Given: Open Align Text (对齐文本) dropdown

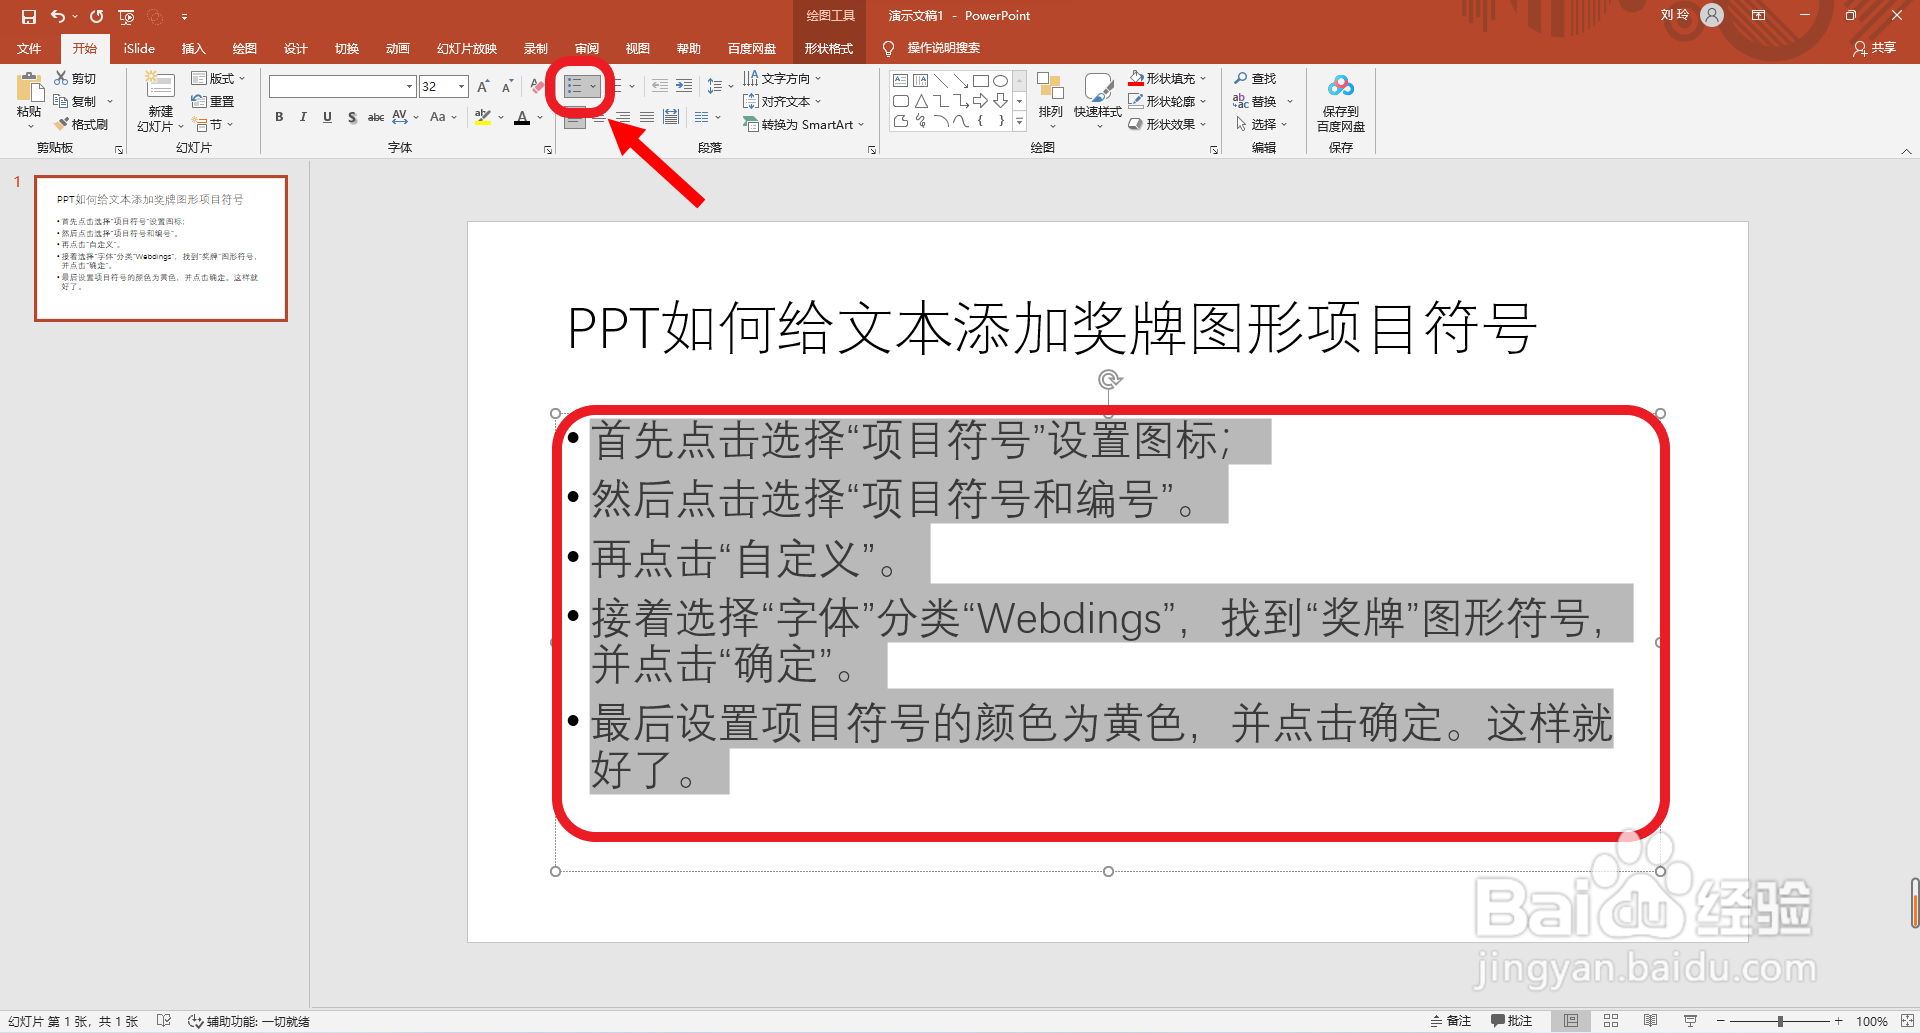Looking at the screenshot, I should pos(781,101).
